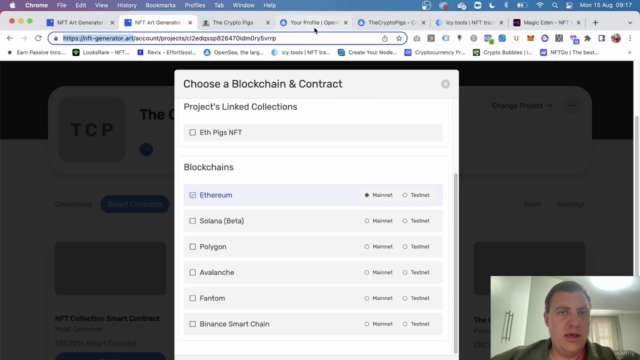This screenshot has height=360, width=640.
Task: Tick the Binance Smart Chain checkbox
Action: (193, 324)
